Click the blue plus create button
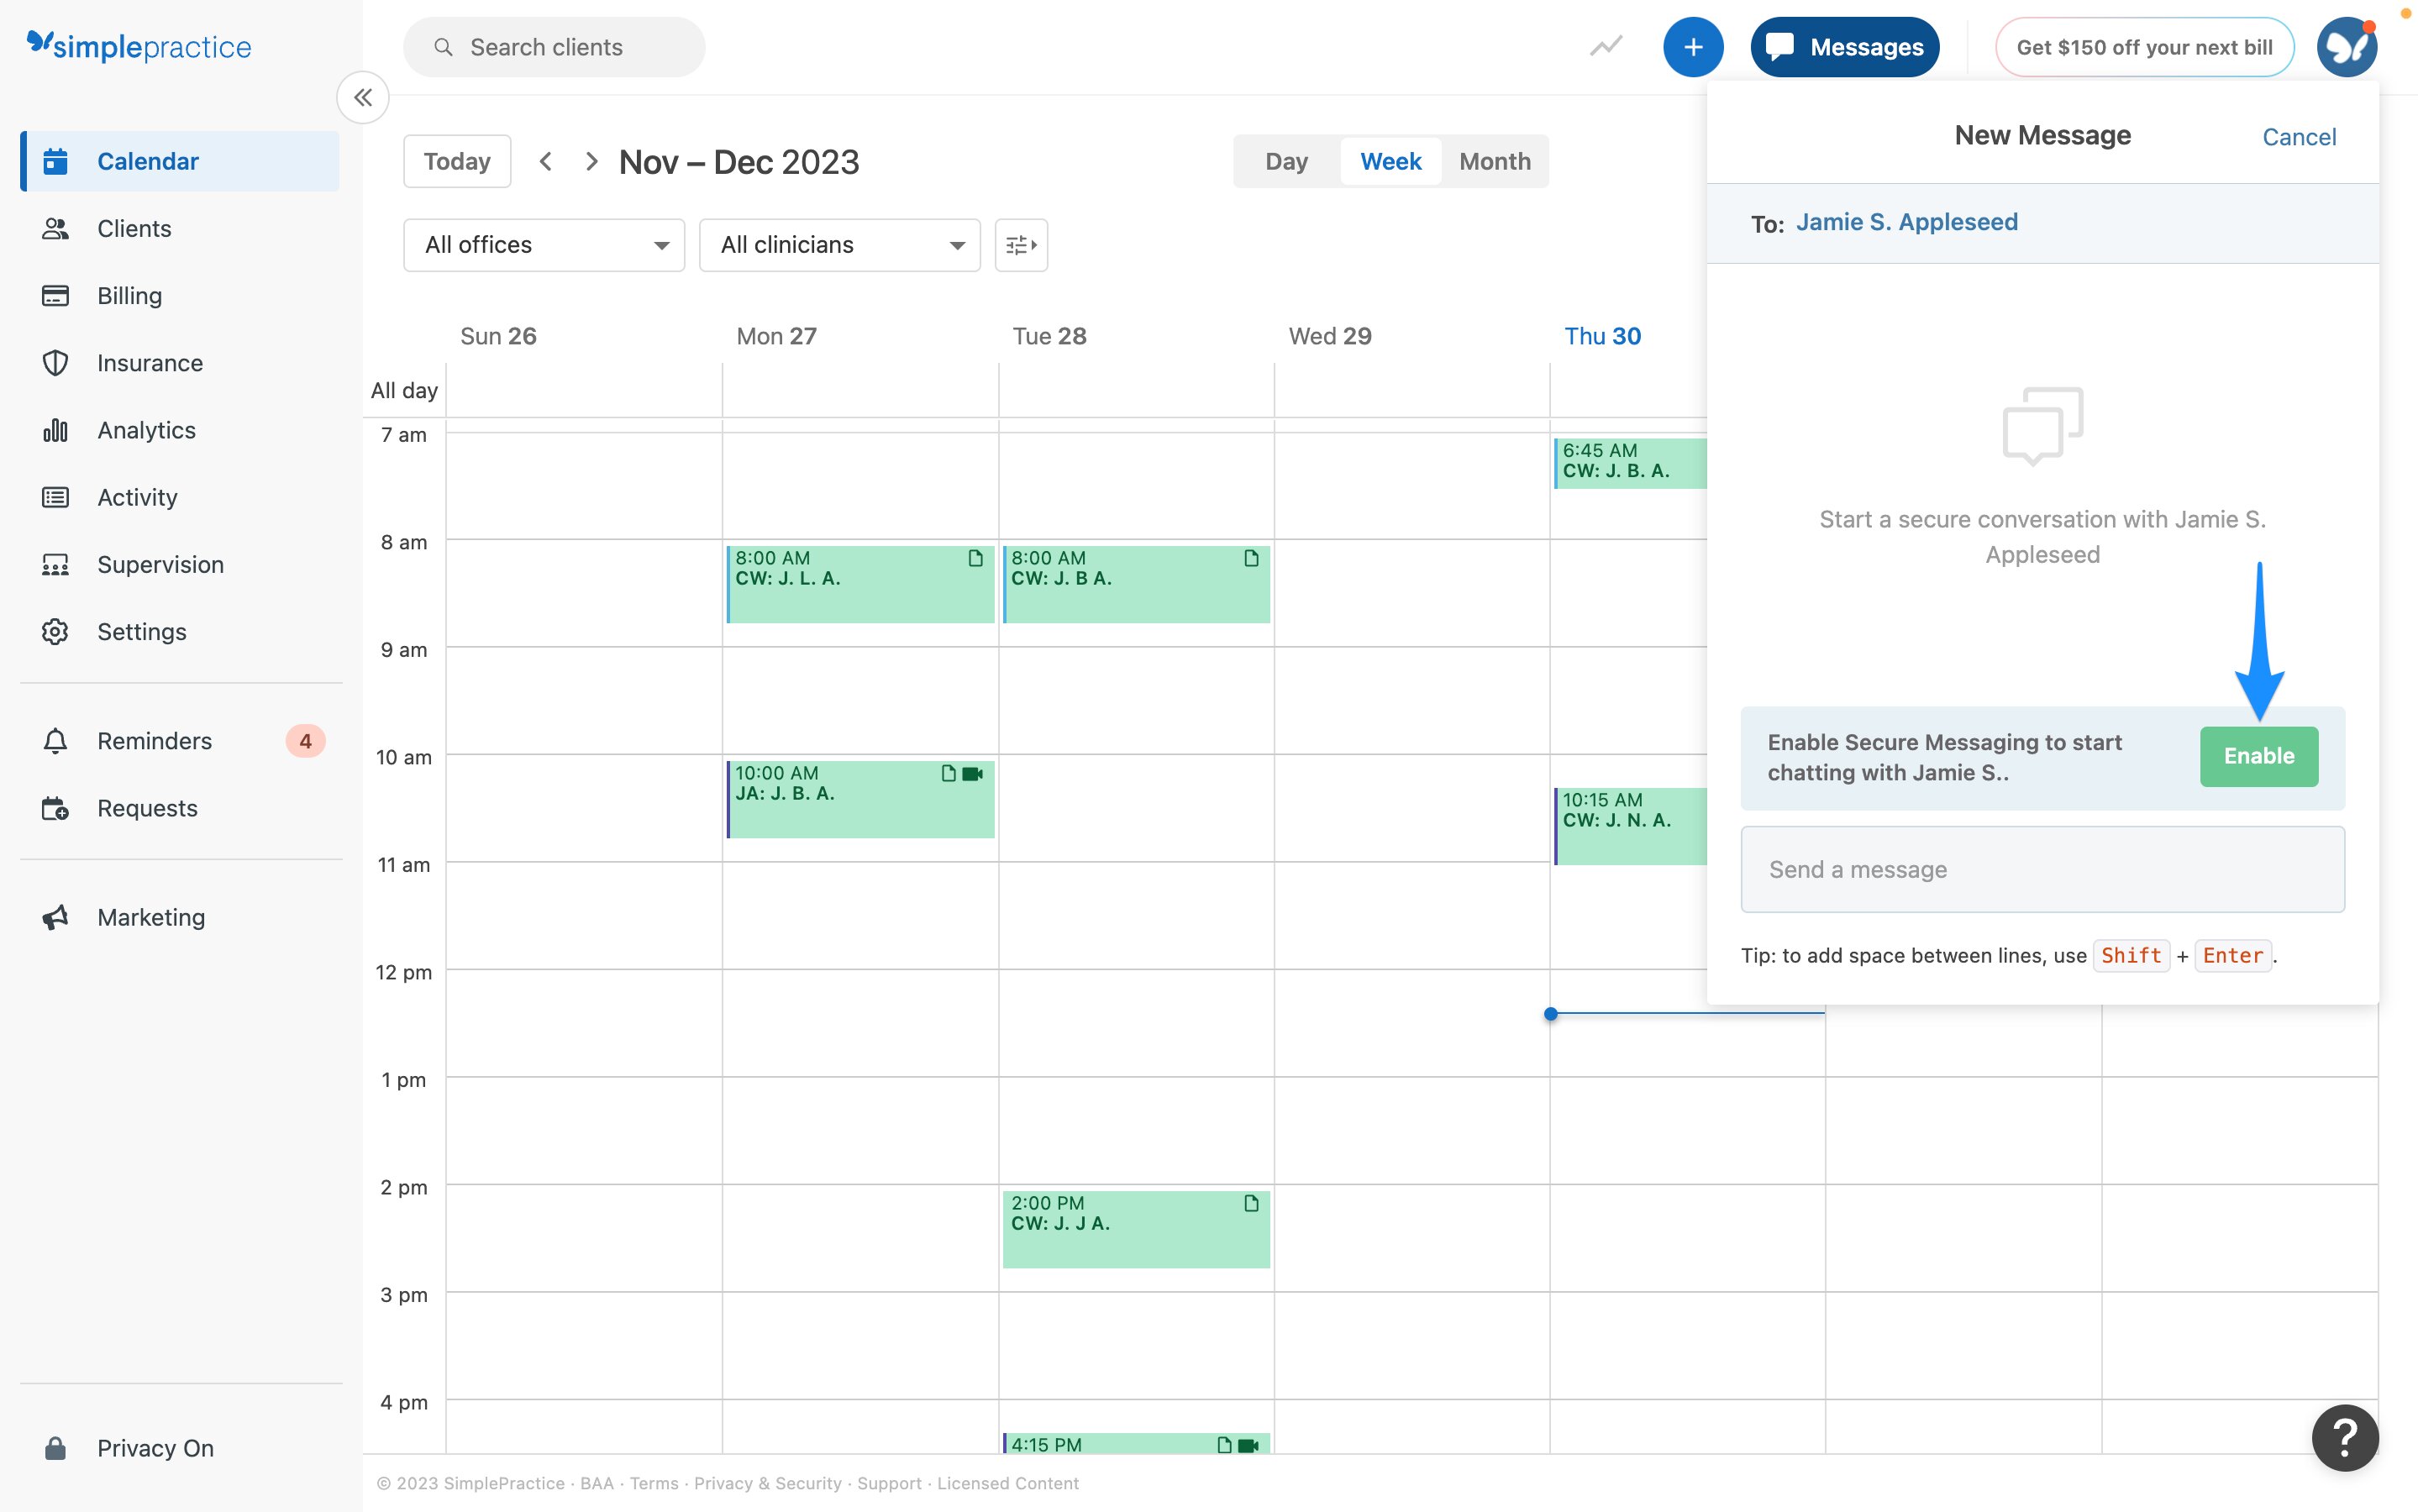Screen dimensions: 2418x1512 pyautogui.click(x=1692, y=47)
